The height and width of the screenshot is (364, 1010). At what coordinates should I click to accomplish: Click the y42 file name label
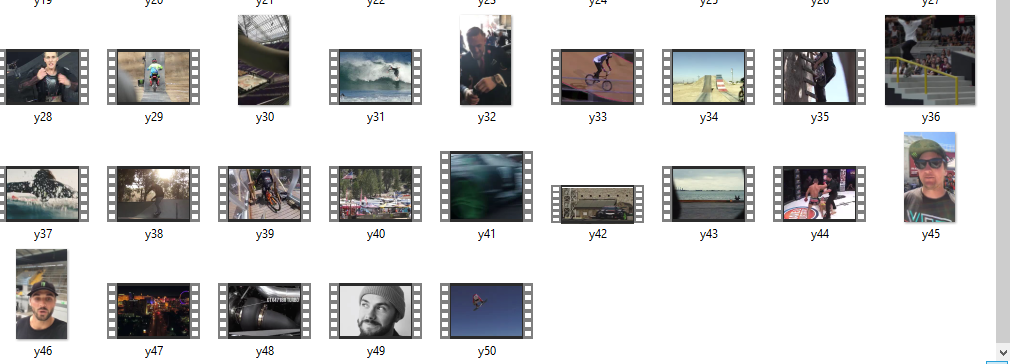(597, 235)
